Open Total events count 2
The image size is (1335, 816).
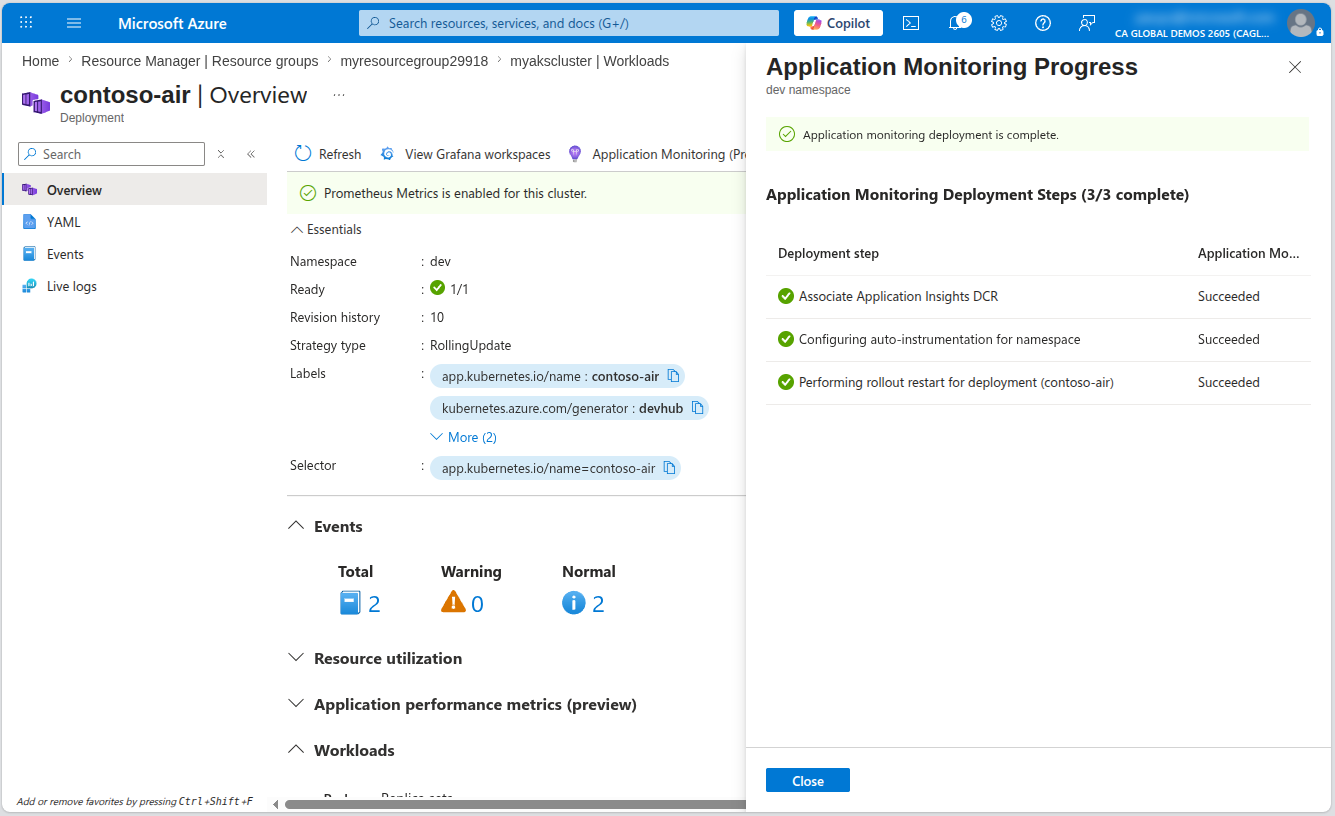[x=374, y=603]
